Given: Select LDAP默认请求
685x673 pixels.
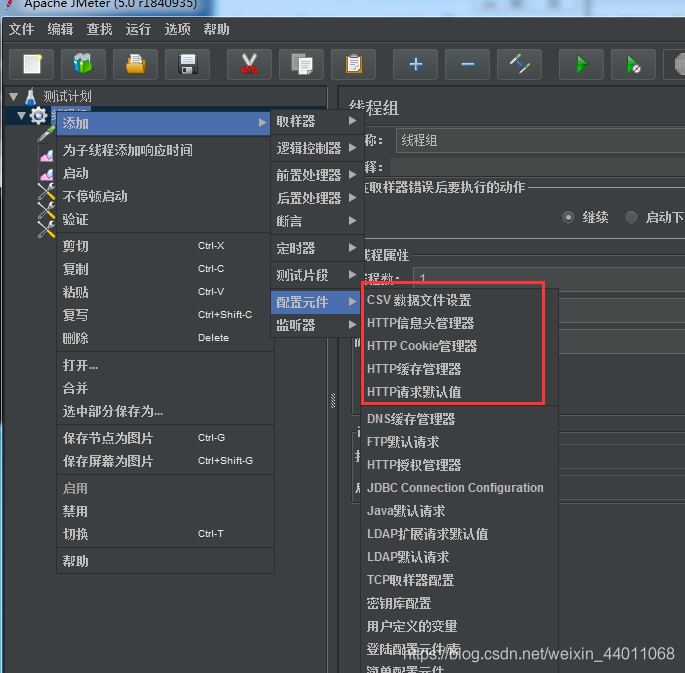Looking at the screenshot, I should (x=460, y=557).
